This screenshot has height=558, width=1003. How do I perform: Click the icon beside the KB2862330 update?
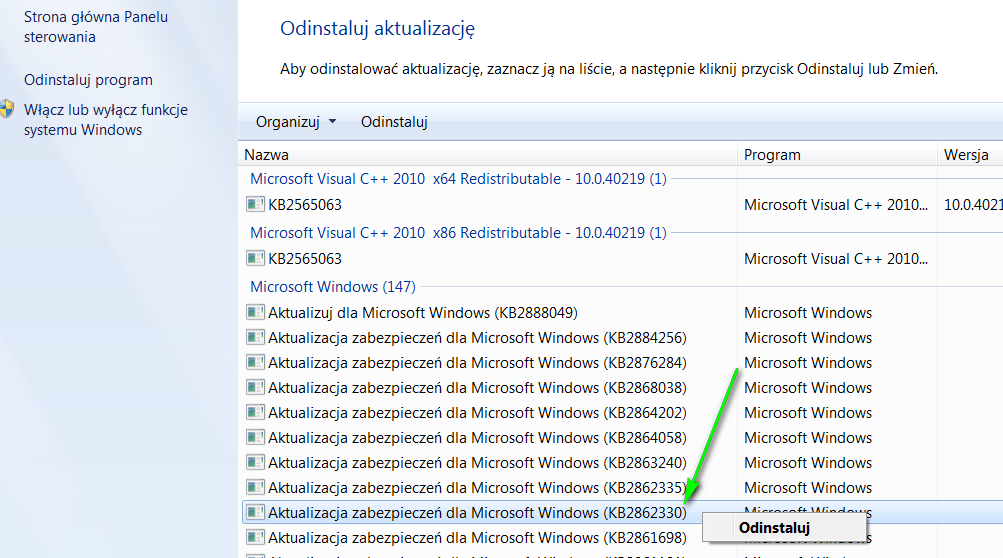point(255,512)
